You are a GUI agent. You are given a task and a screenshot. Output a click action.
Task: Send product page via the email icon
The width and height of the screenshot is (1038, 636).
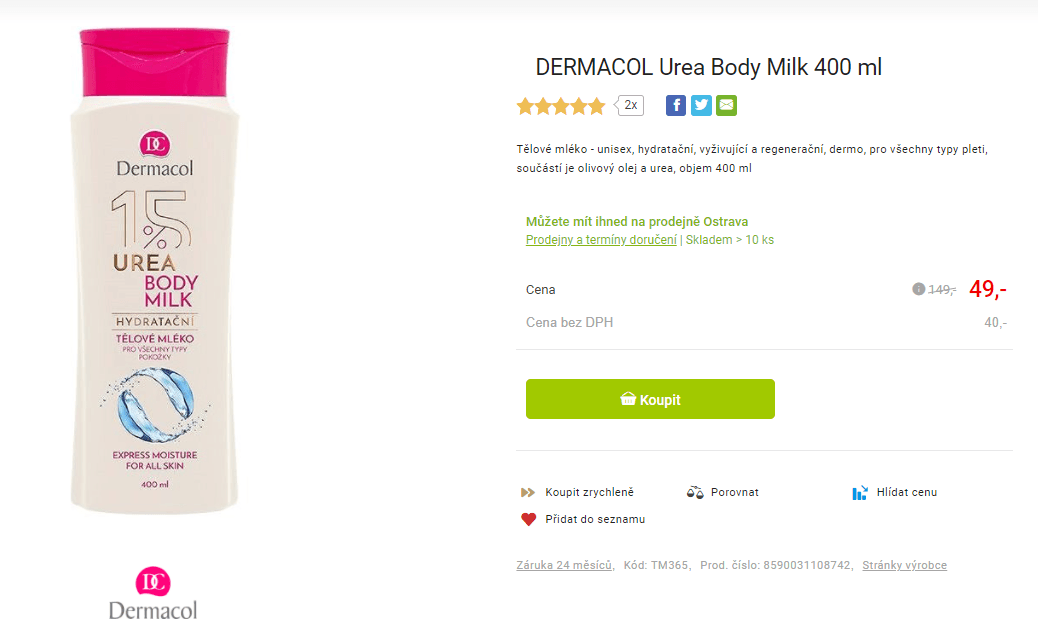pyautogui.click(x=726, y=105)
